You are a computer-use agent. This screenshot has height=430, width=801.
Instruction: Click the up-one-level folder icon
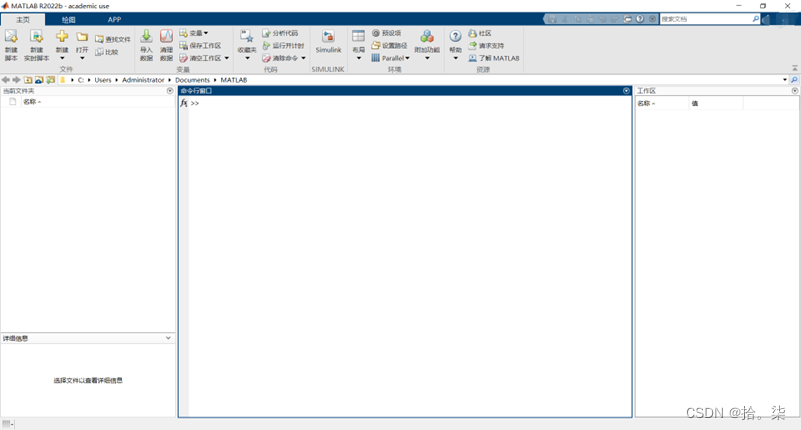28,80
